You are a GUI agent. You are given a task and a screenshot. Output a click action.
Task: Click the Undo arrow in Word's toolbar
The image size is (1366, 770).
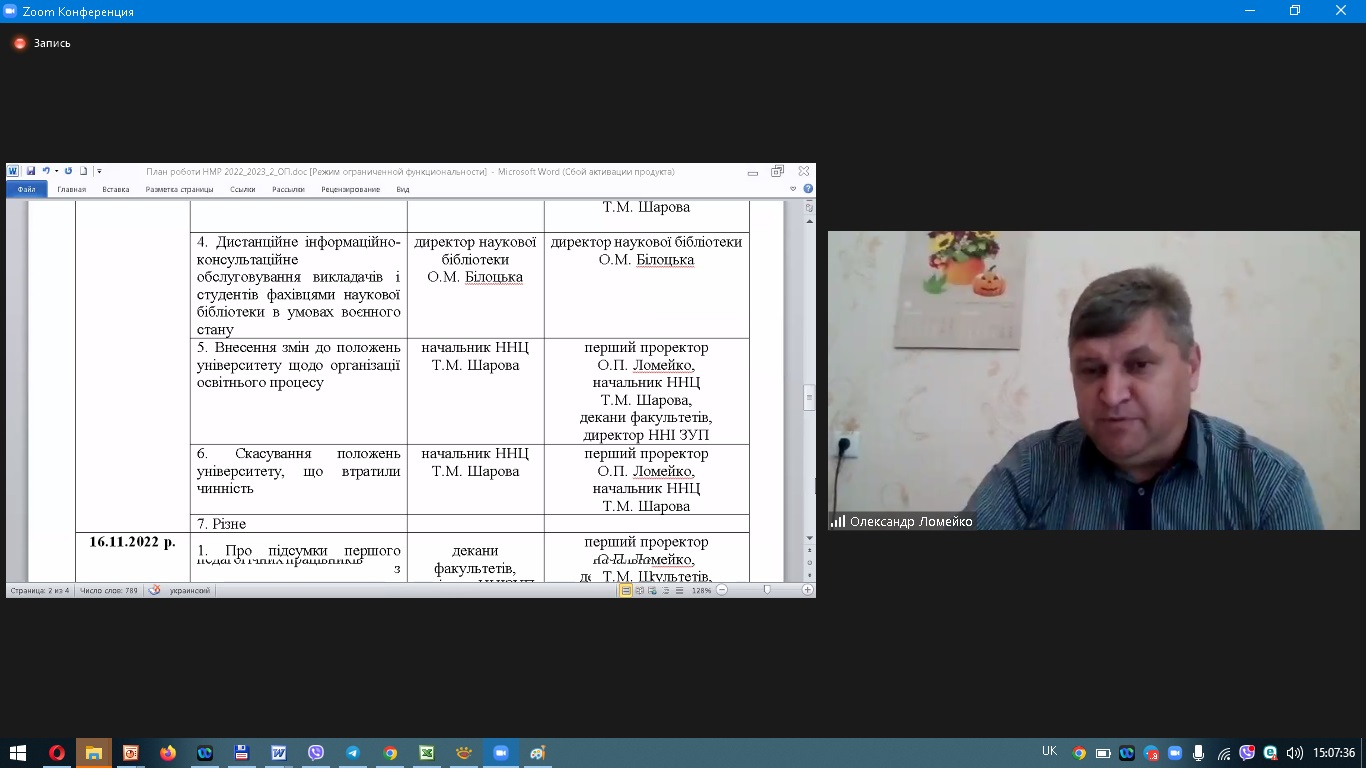[45, 171]
